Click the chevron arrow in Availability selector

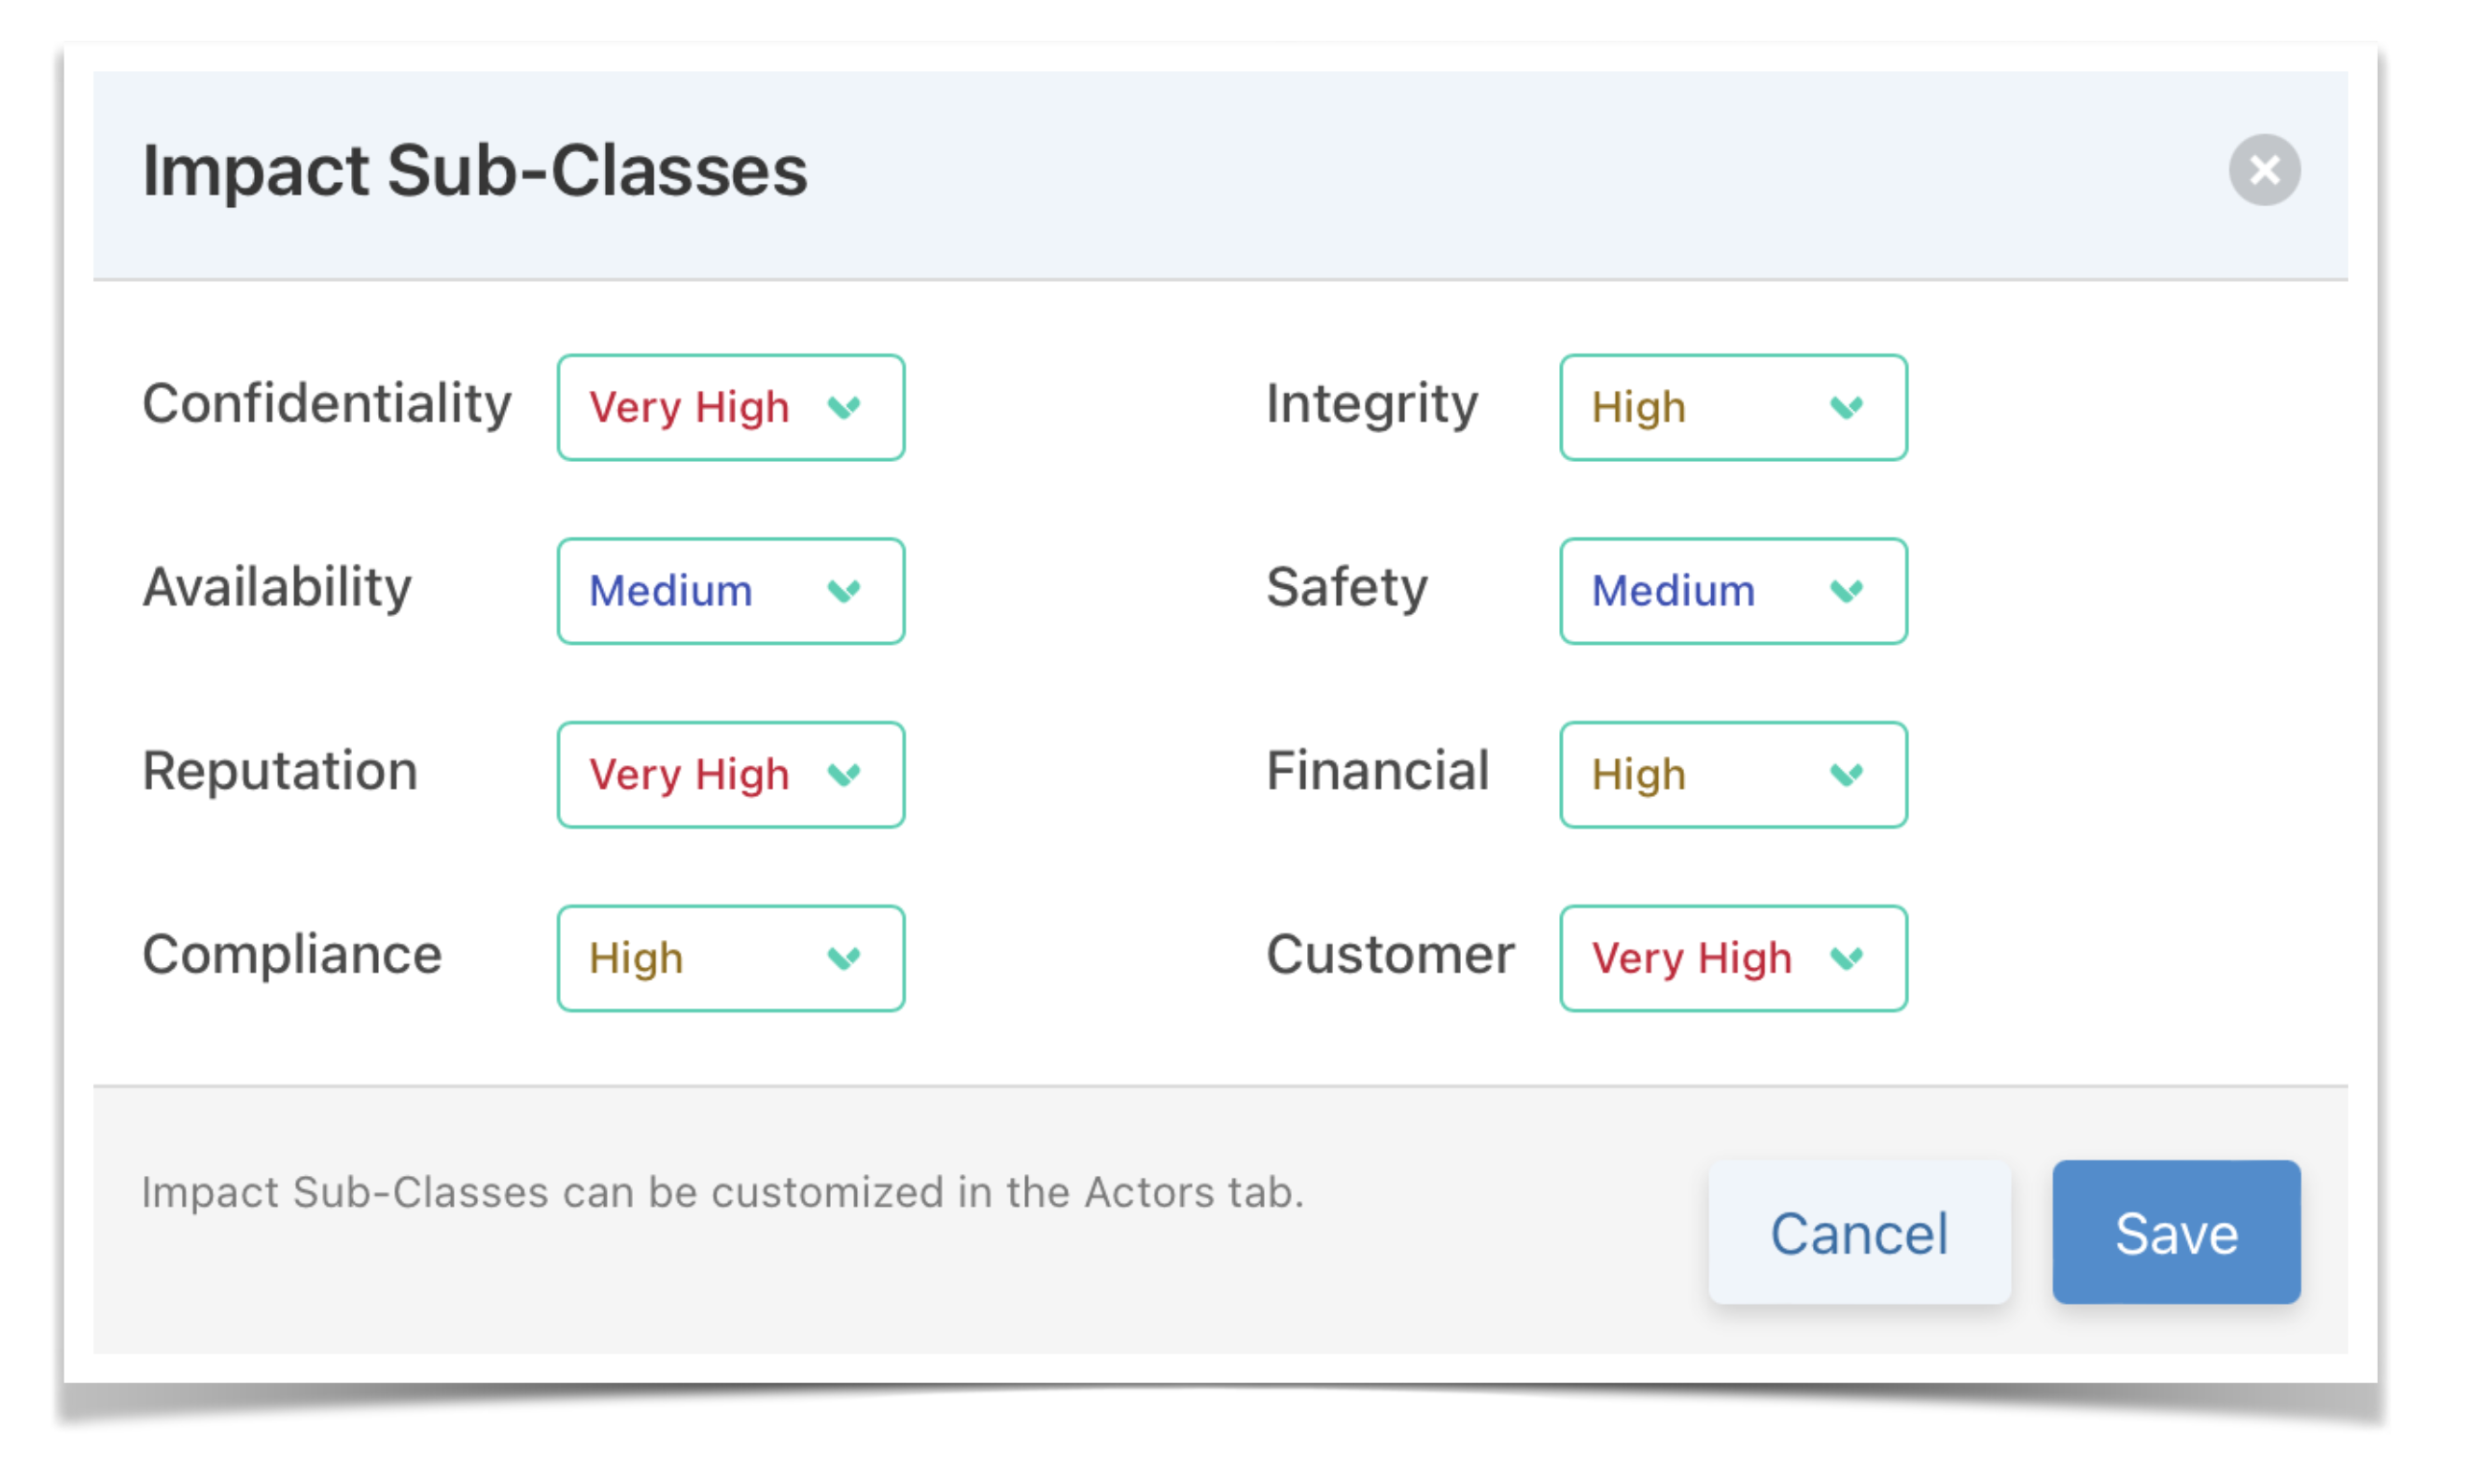coord(844,591)
